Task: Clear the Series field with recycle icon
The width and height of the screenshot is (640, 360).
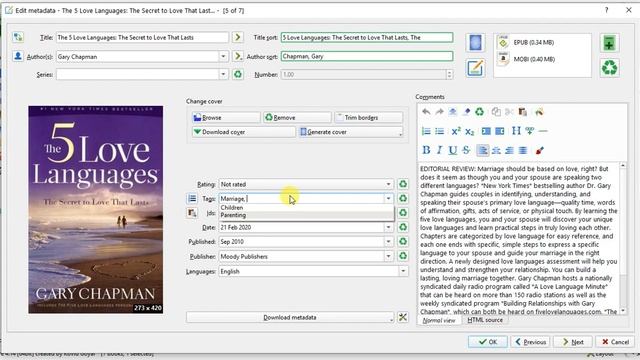Action: point(238,74)
